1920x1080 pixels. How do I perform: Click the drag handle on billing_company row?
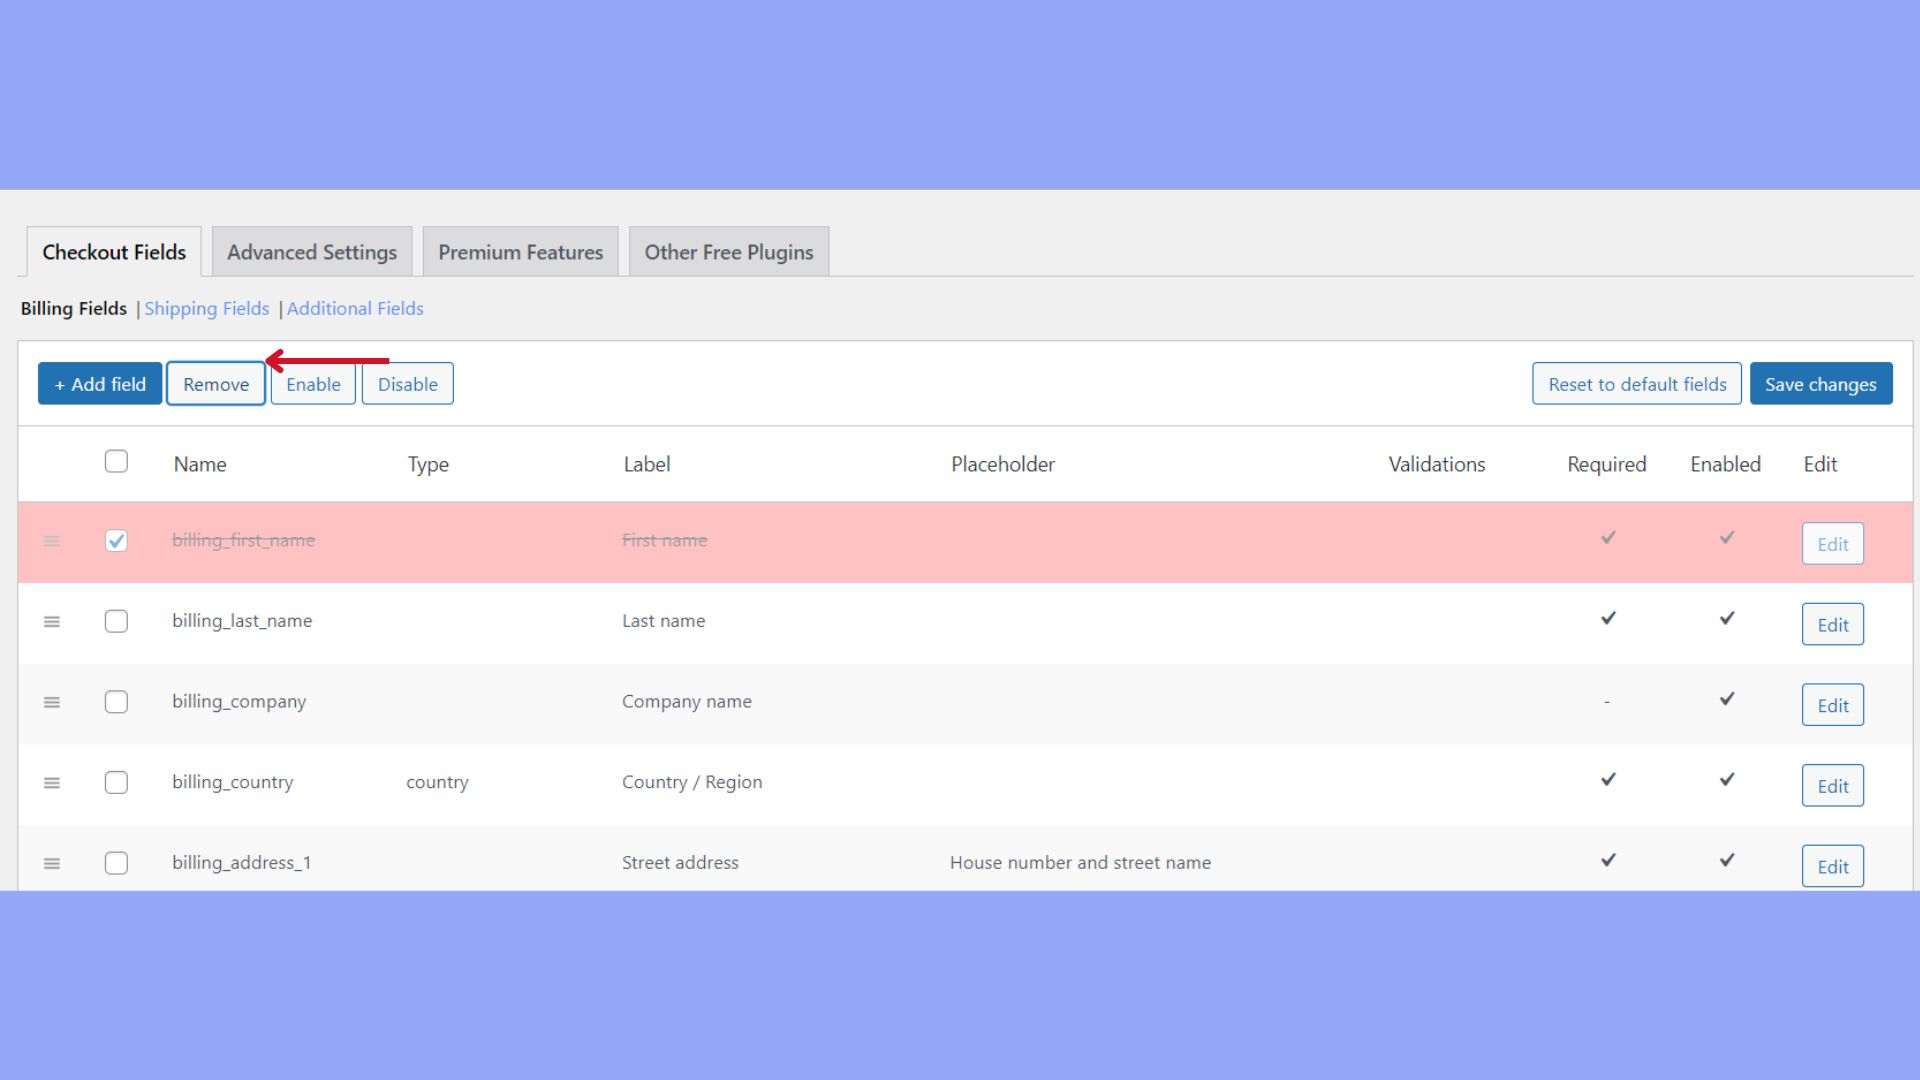click(52, 703)
